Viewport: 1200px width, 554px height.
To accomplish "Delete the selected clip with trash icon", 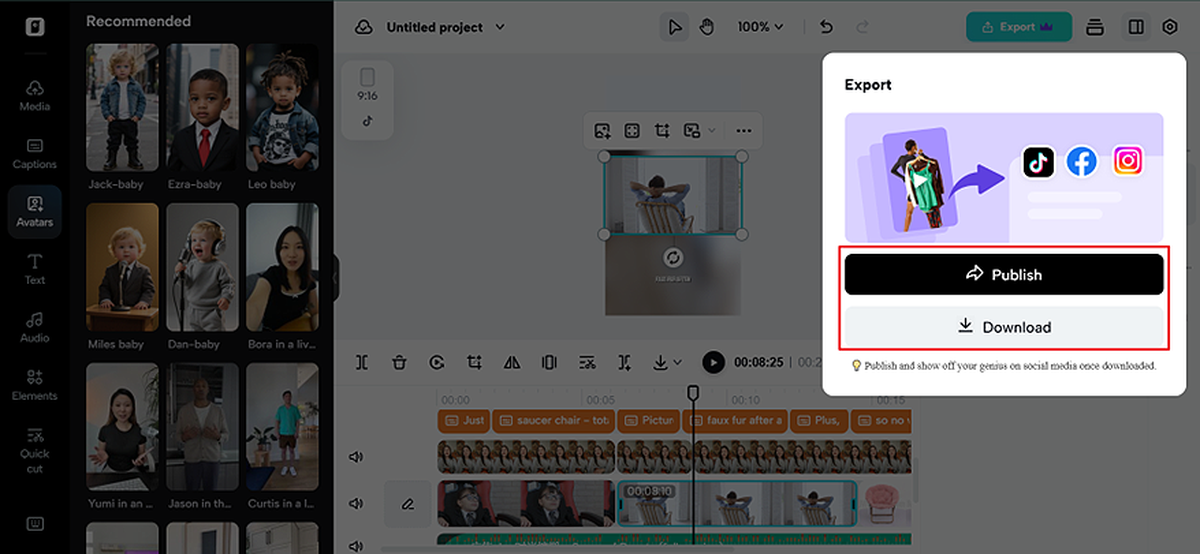I will pyautogui.click(x=399, y=362).
